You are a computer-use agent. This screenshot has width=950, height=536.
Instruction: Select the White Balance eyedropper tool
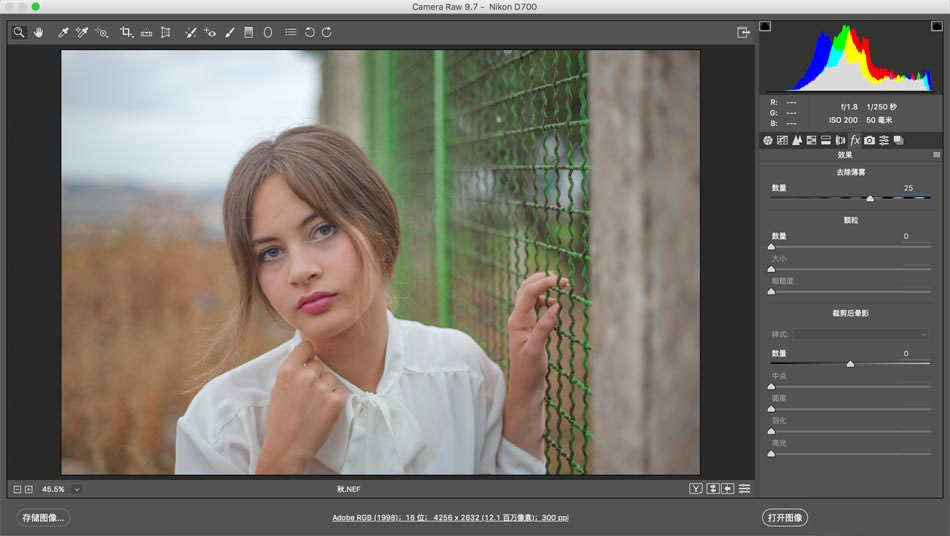64,32
